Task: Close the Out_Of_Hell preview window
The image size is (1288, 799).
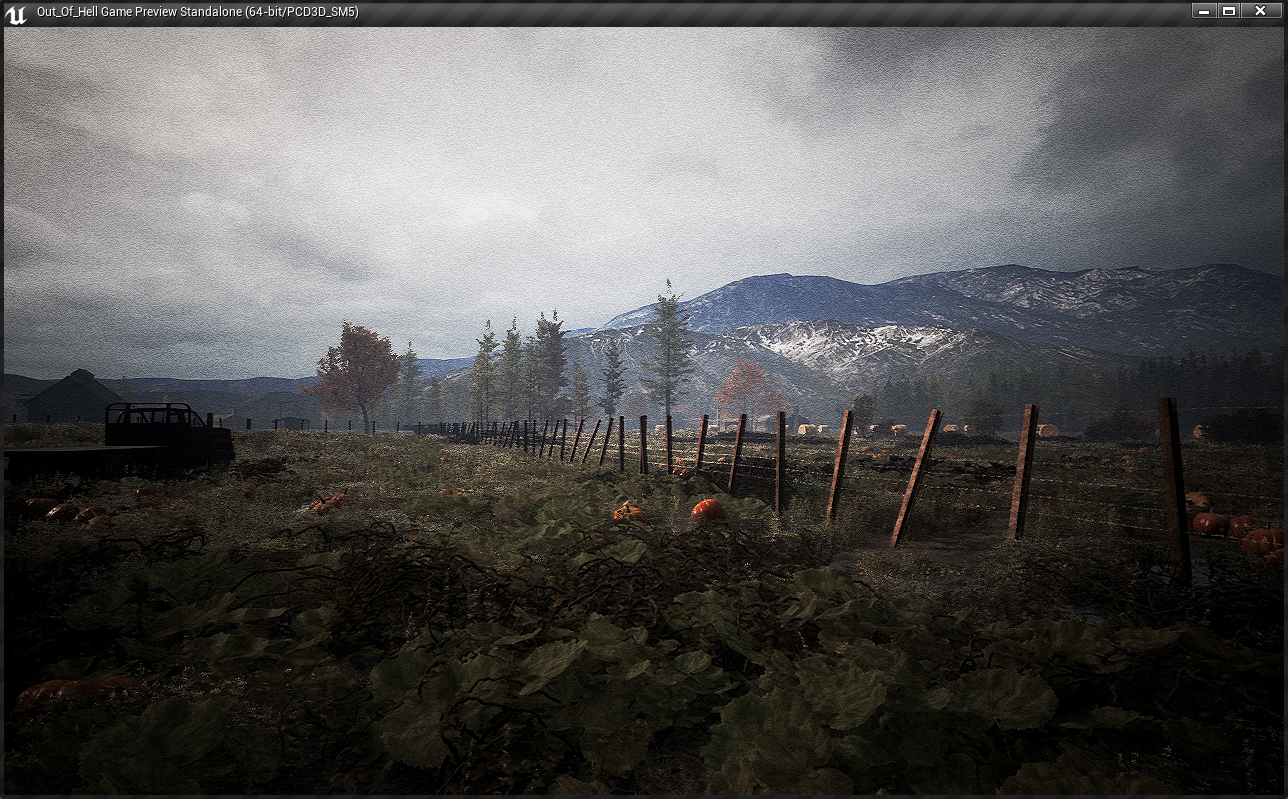Action: (1260, 11)
